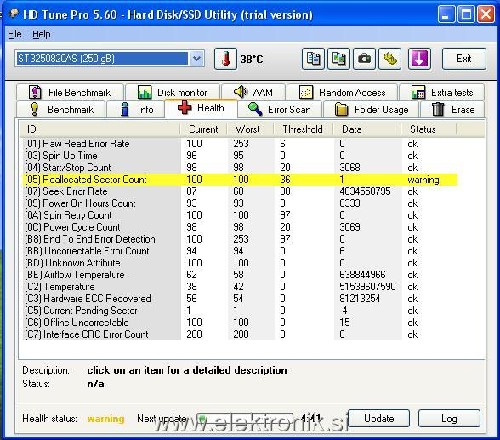Select (C2) Temperature row

241,287
